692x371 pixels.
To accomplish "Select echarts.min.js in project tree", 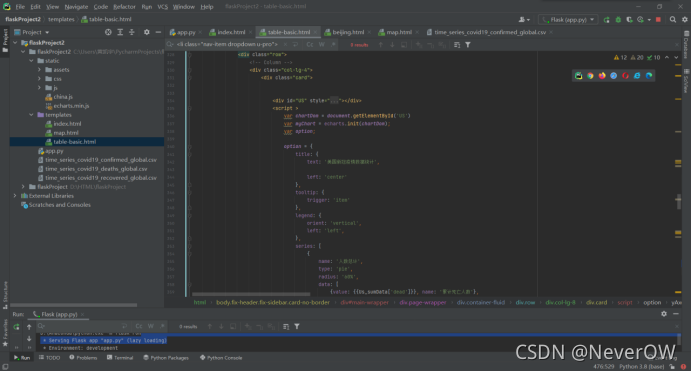I will click(71, 106).
